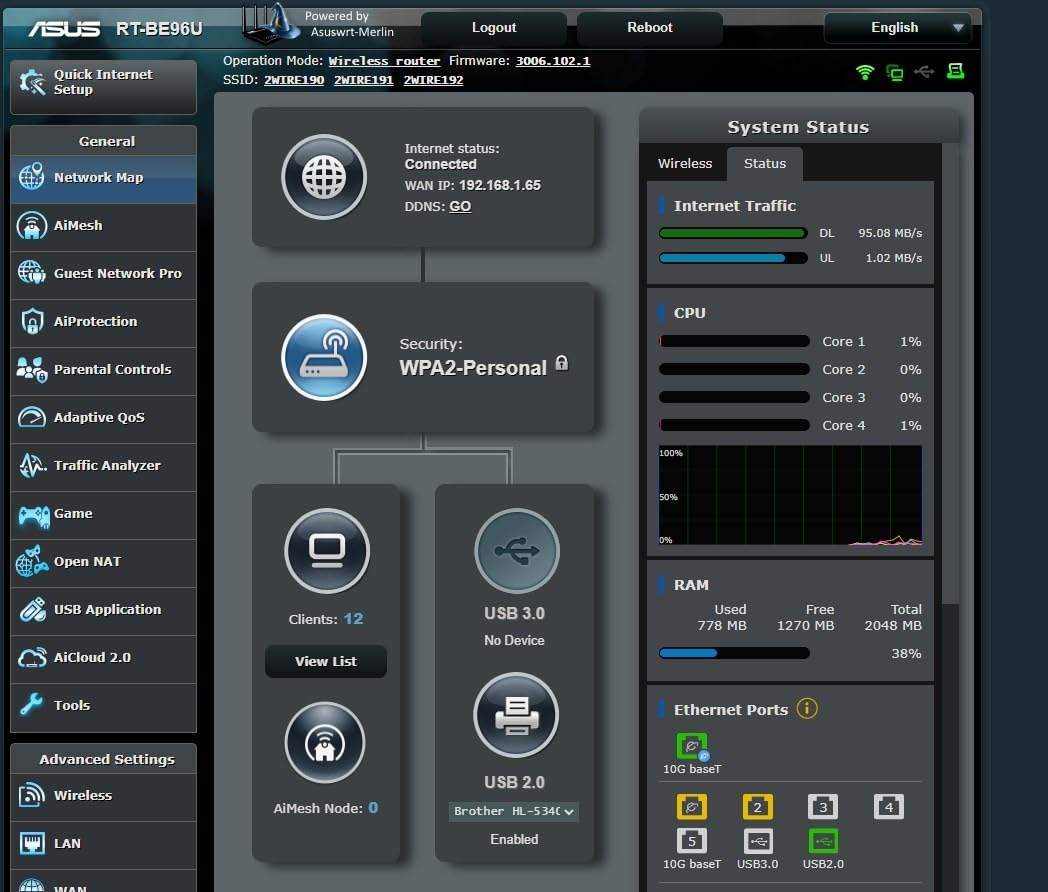The width and height of the screenshot is (1048, 892).
Task: Open Tools in sidebar
Action: click(104, 706)
